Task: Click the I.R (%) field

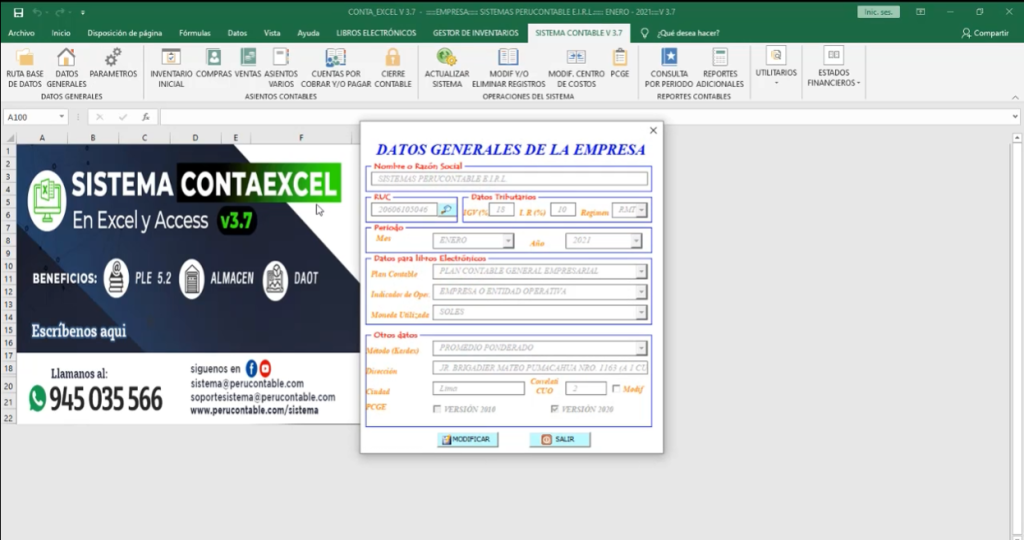Action: click(562, 210)
